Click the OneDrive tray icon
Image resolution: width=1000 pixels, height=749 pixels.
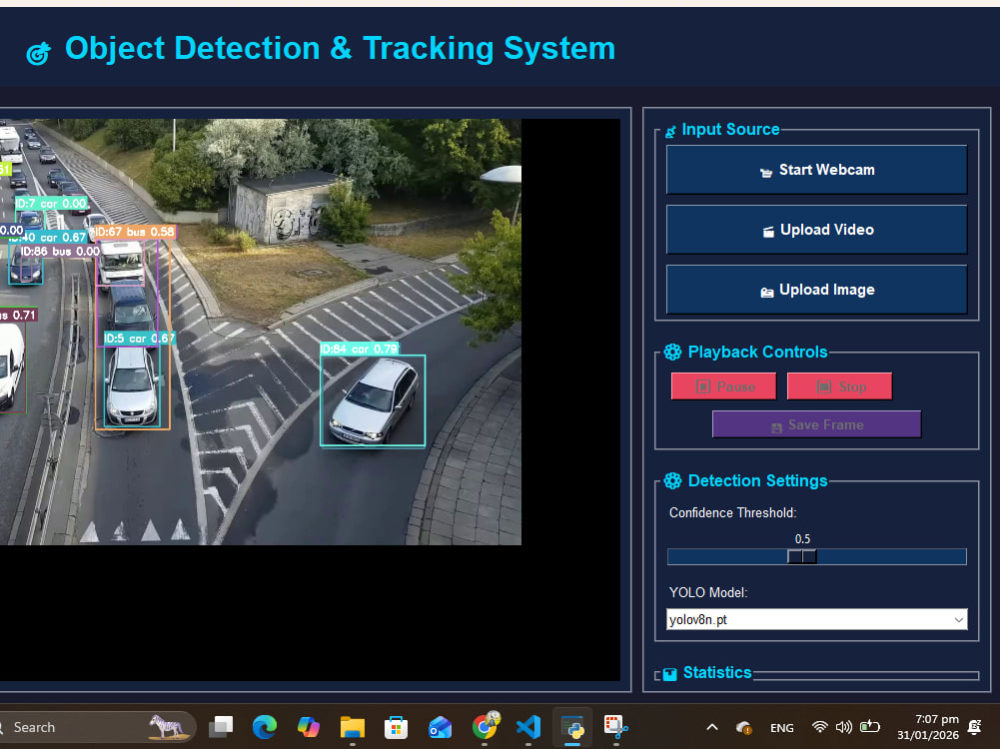click(743, 728)
